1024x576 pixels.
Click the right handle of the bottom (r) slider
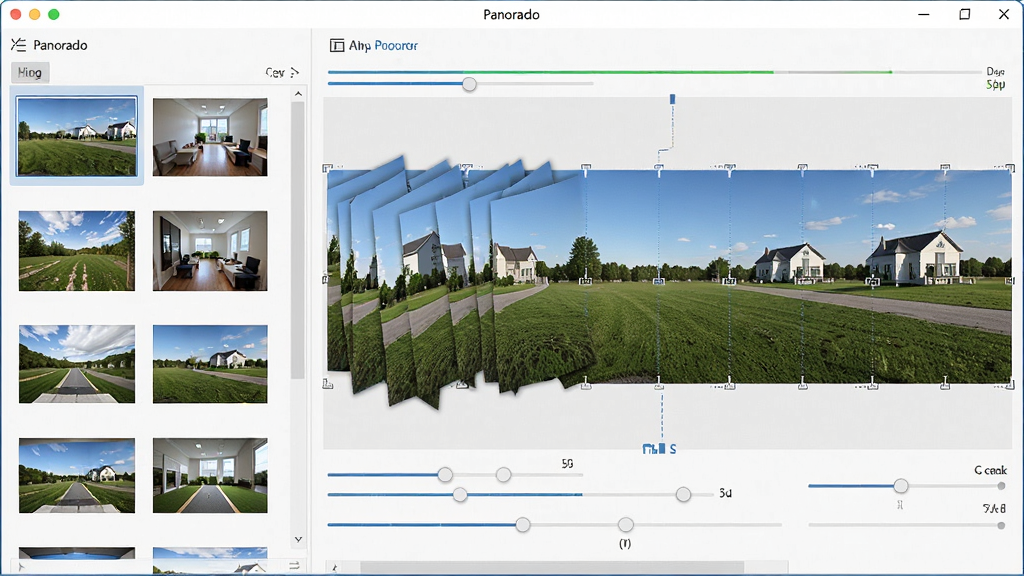(x=626, y=524)
